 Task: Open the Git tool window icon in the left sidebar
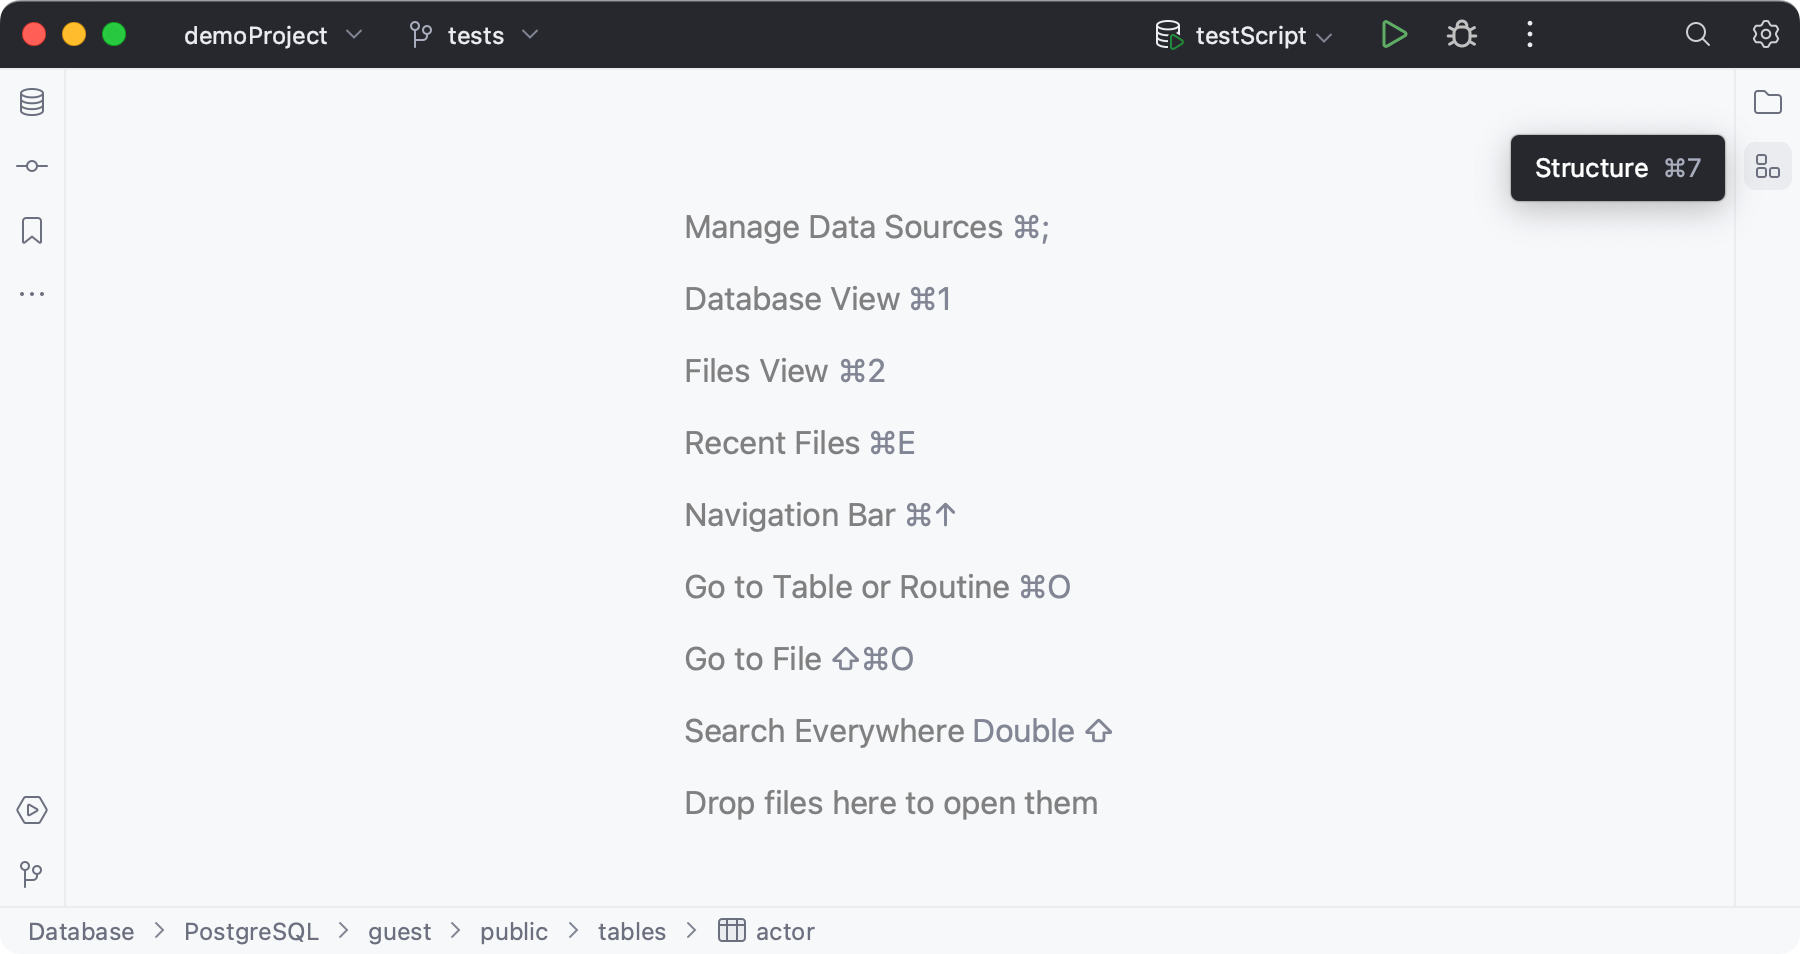tap(31, 874)
